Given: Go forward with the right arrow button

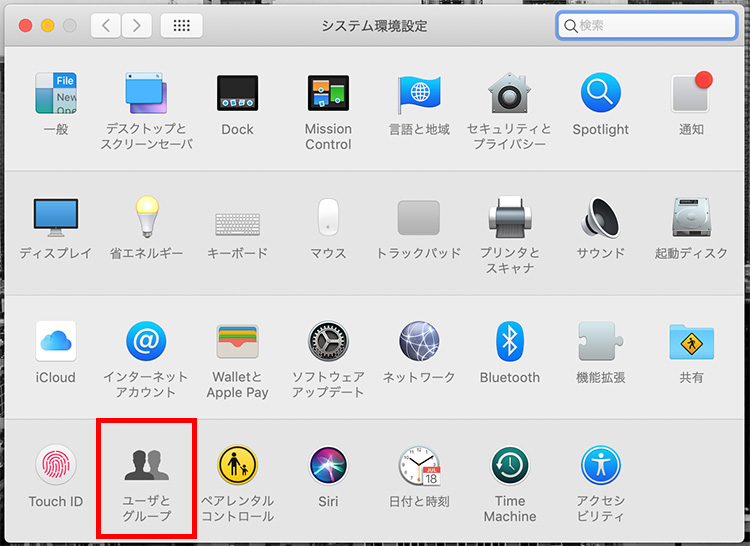Looking at the screenshot, I should pos(137,25).
